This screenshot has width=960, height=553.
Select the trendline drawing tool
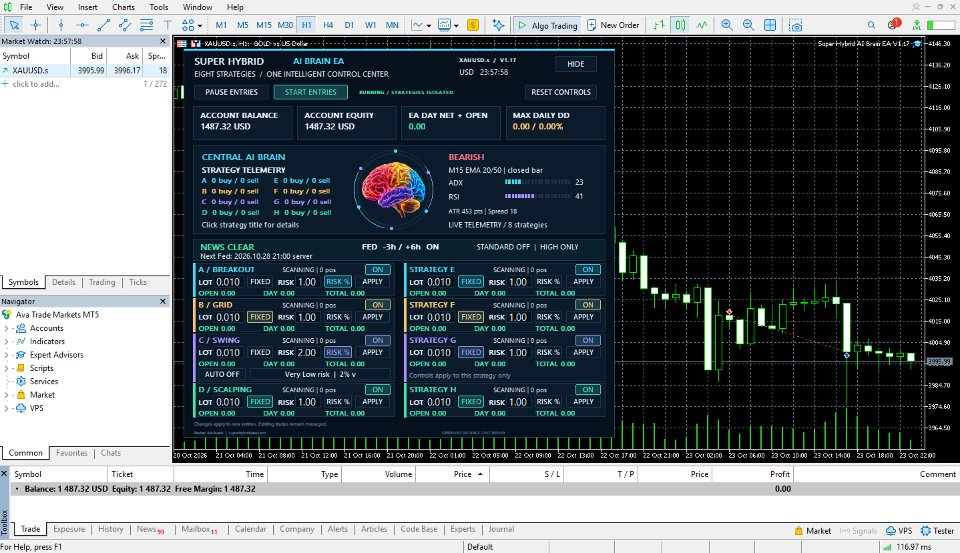click(103, 25)
